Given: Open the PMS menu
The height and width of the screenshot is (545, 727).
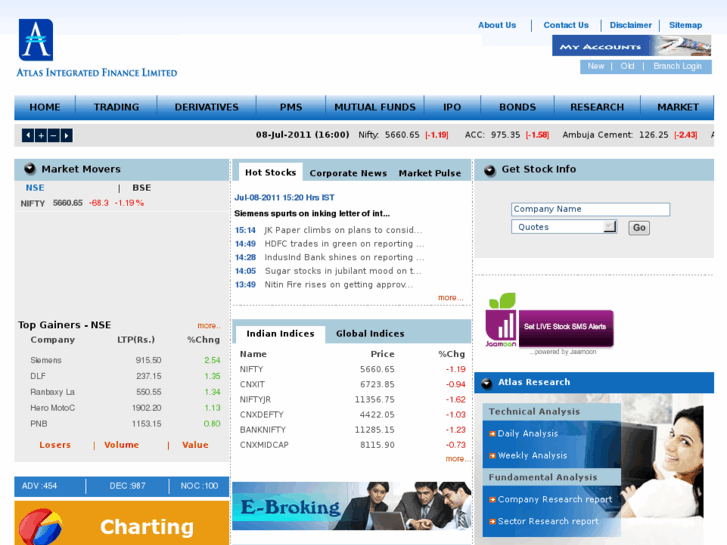Looking at the screenshot, I should tap(291, 107).
